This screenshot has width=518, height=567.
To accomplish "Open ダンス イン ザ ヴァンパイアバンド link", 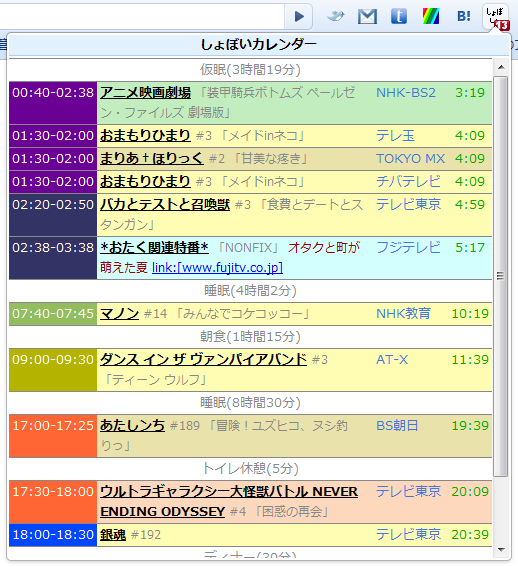I will 203,359.
